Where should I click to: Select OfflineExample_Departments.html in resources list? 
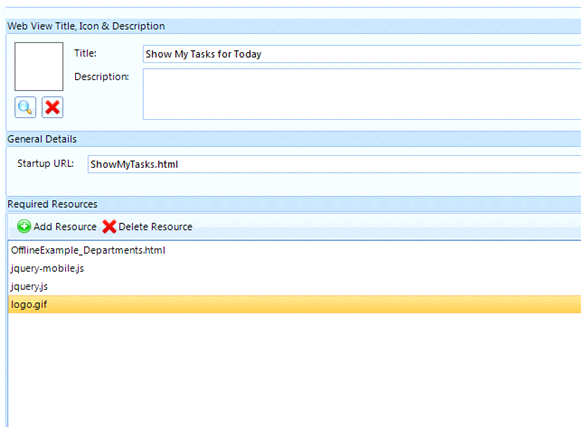pyautogui.click(x=294, y=250)
